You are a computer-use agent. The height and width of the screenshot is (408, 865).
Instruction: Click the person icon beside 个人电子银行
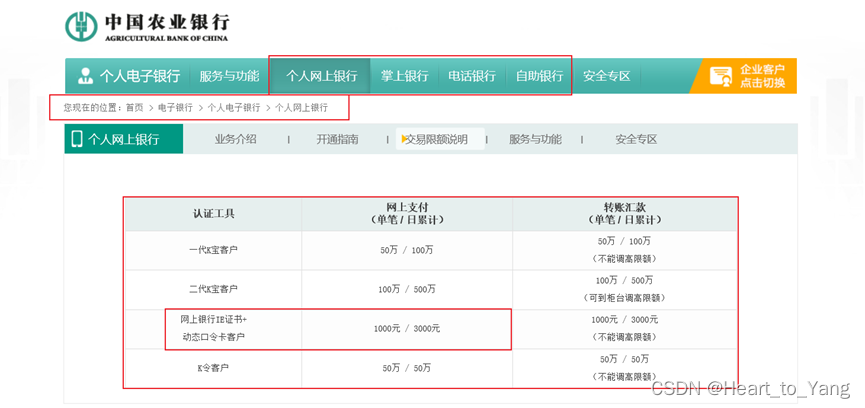click(x=85, y=76)
